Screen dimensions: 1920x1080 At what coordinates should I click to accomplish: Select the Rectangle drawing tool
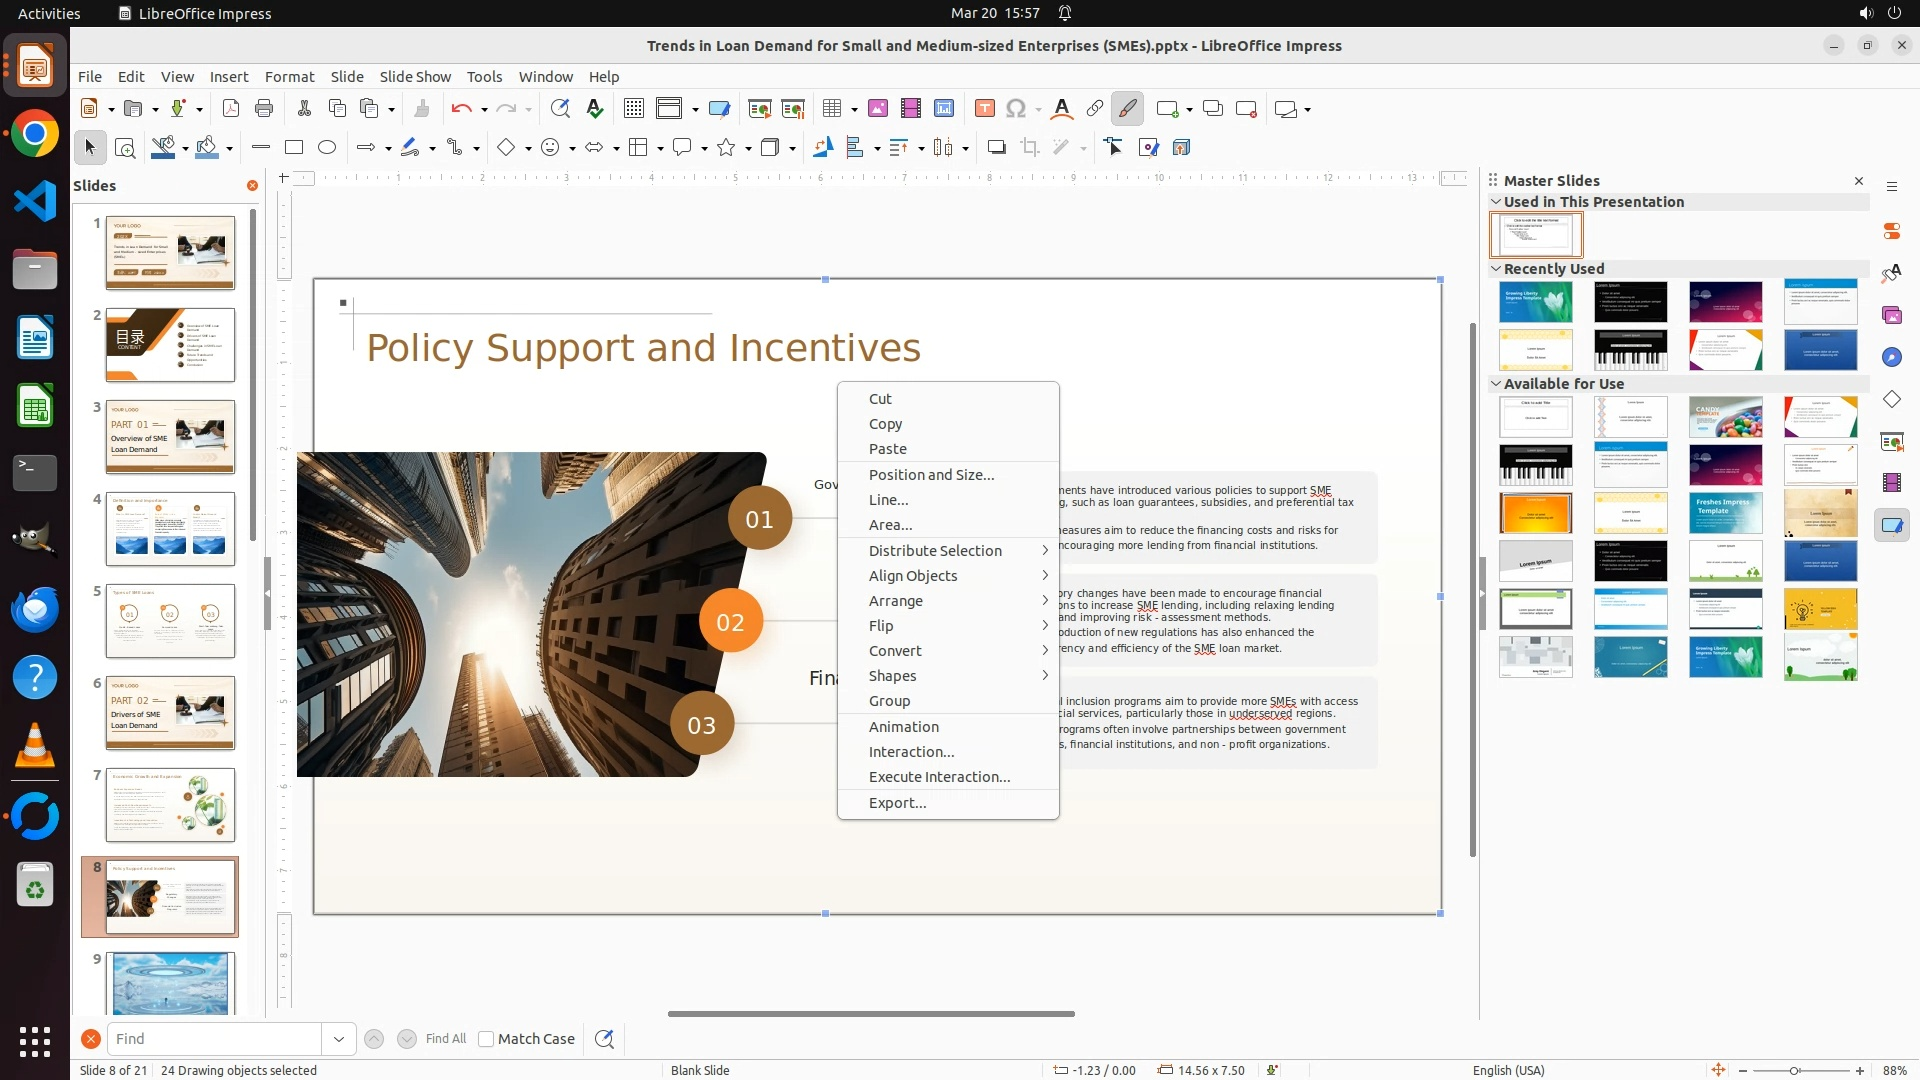(x=294, y=147)
